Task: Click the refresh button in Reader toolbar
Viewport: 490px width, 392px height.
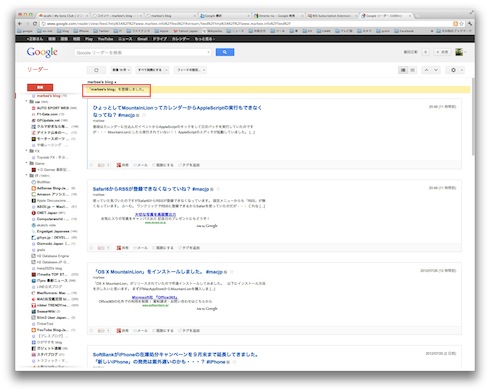Action: point(96,70)
